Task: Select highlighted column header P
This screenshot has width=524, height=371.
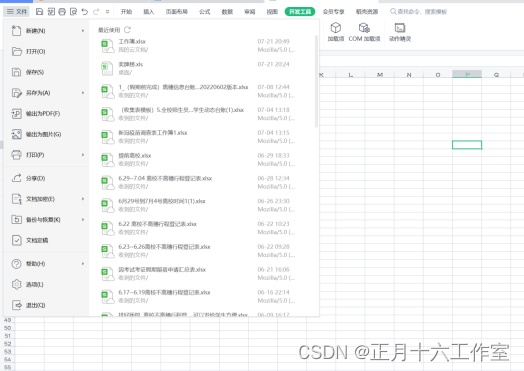Action: (x=467, y=74)
